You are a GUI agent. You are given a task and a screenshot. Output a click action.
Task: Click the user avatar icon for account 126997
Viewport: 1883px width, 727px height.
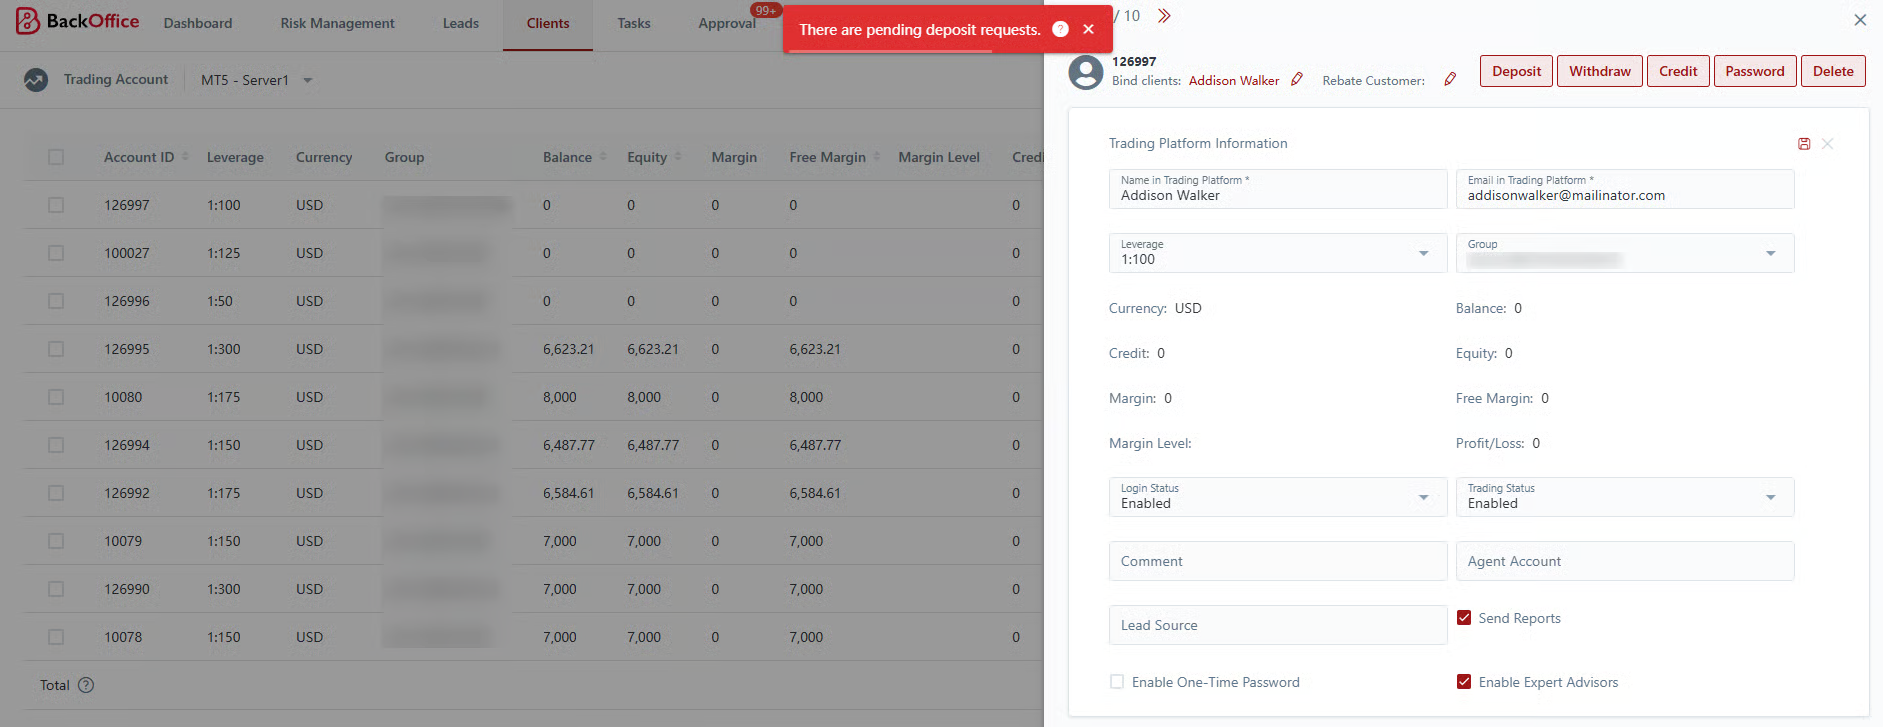(1086, 72)
